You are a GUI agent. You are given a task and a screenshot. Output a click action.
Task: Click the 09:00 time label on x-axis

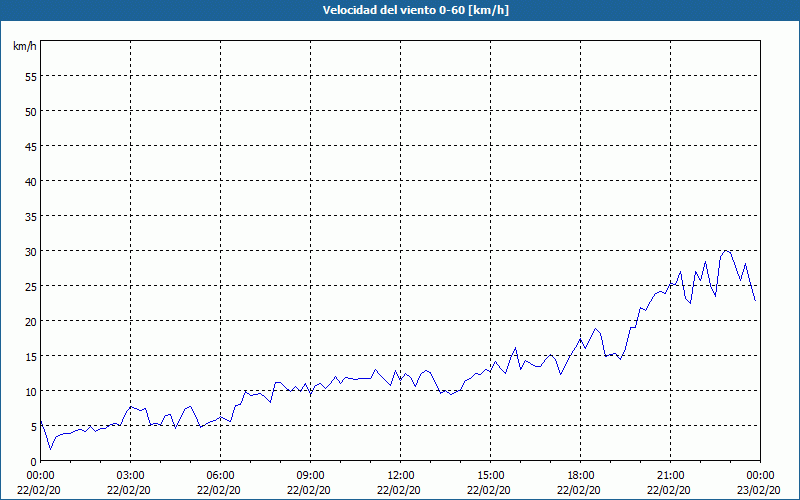click(310, 476)
